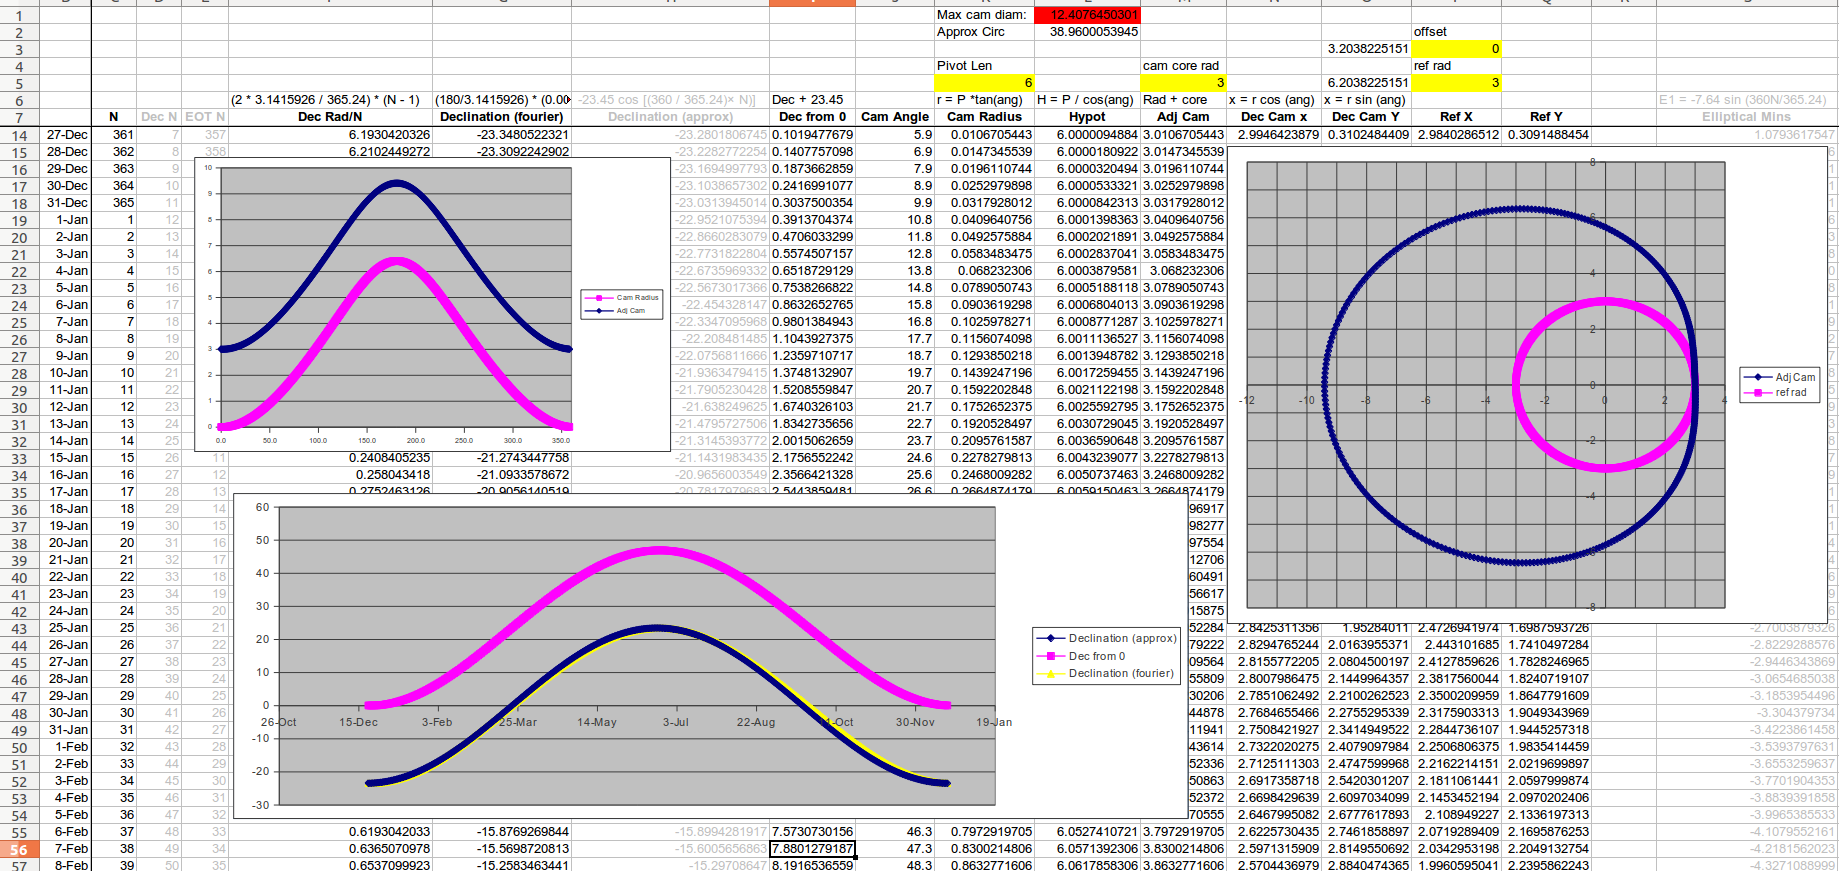Select the Declination (fourier) heading cell

point(501,117)
